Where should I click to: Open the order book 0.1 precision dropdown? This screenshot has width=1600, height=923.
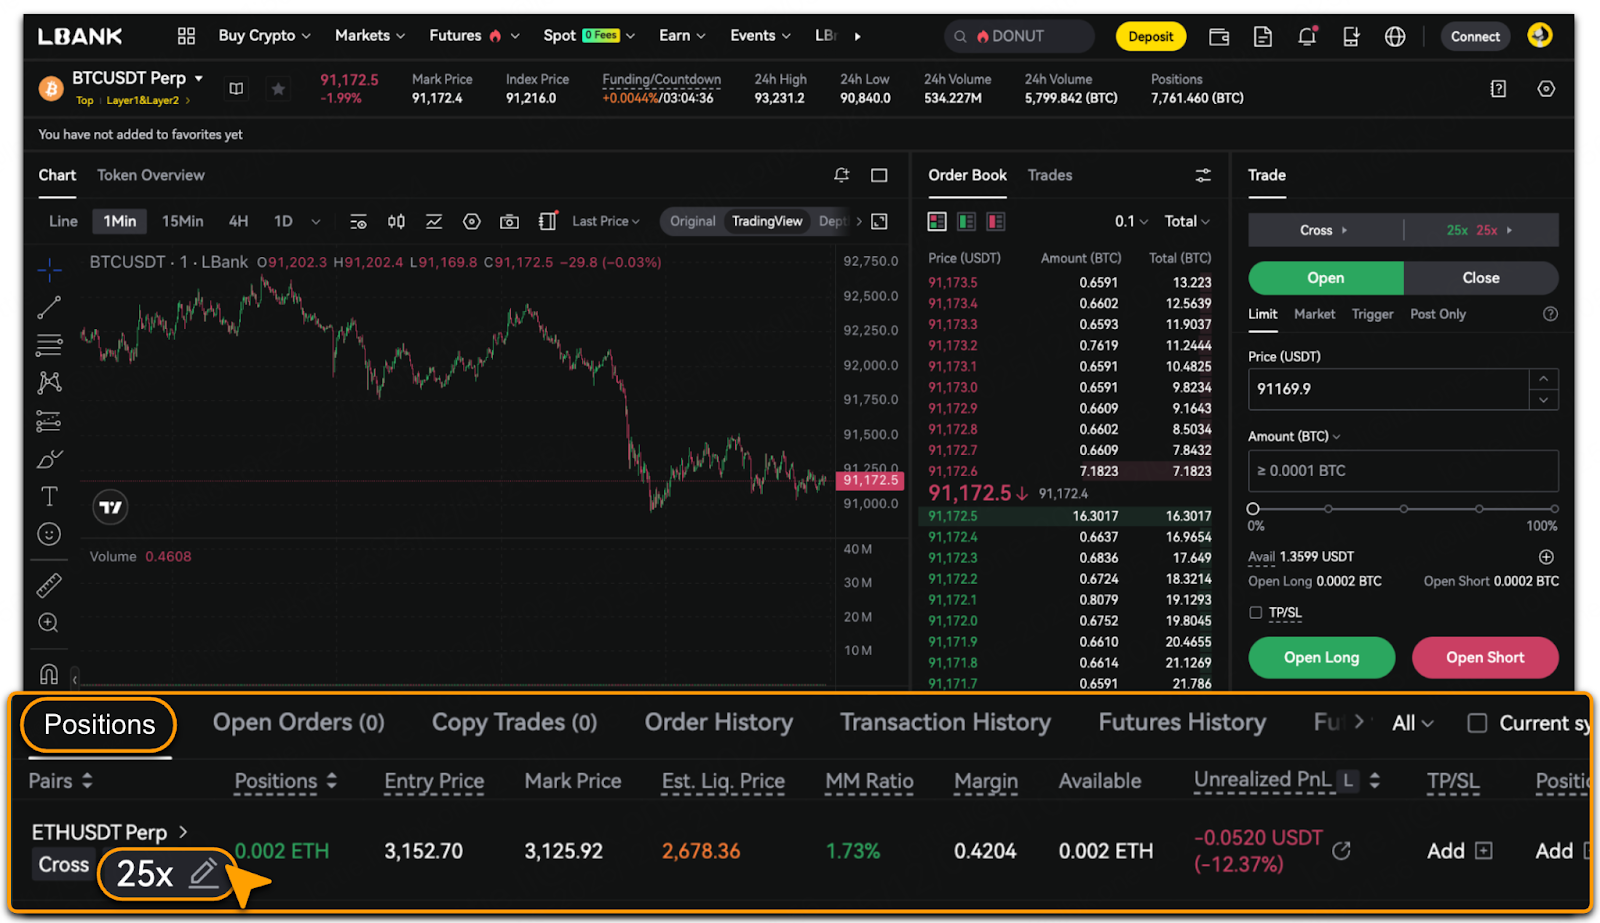[x=1131, y=221]
